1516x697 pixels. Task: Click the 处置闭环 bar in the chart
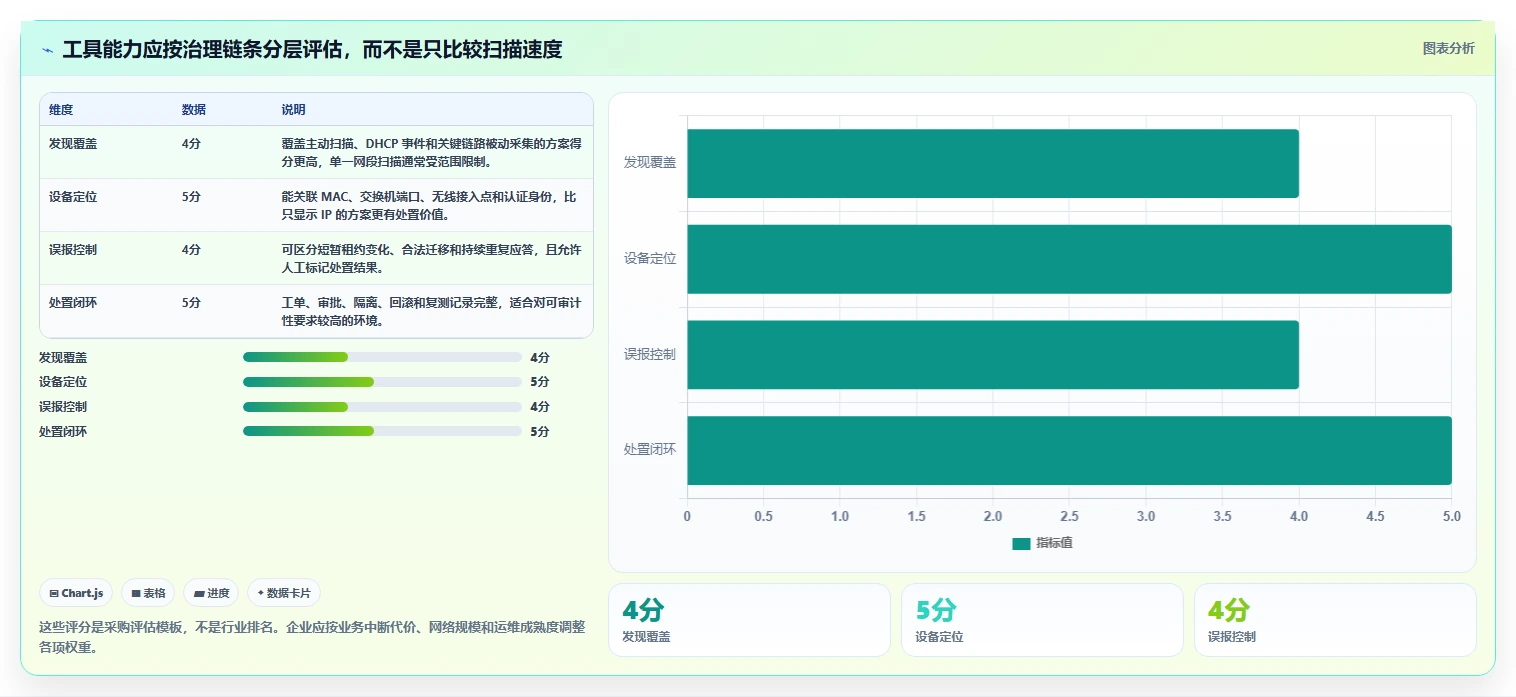coord(1069,450)
